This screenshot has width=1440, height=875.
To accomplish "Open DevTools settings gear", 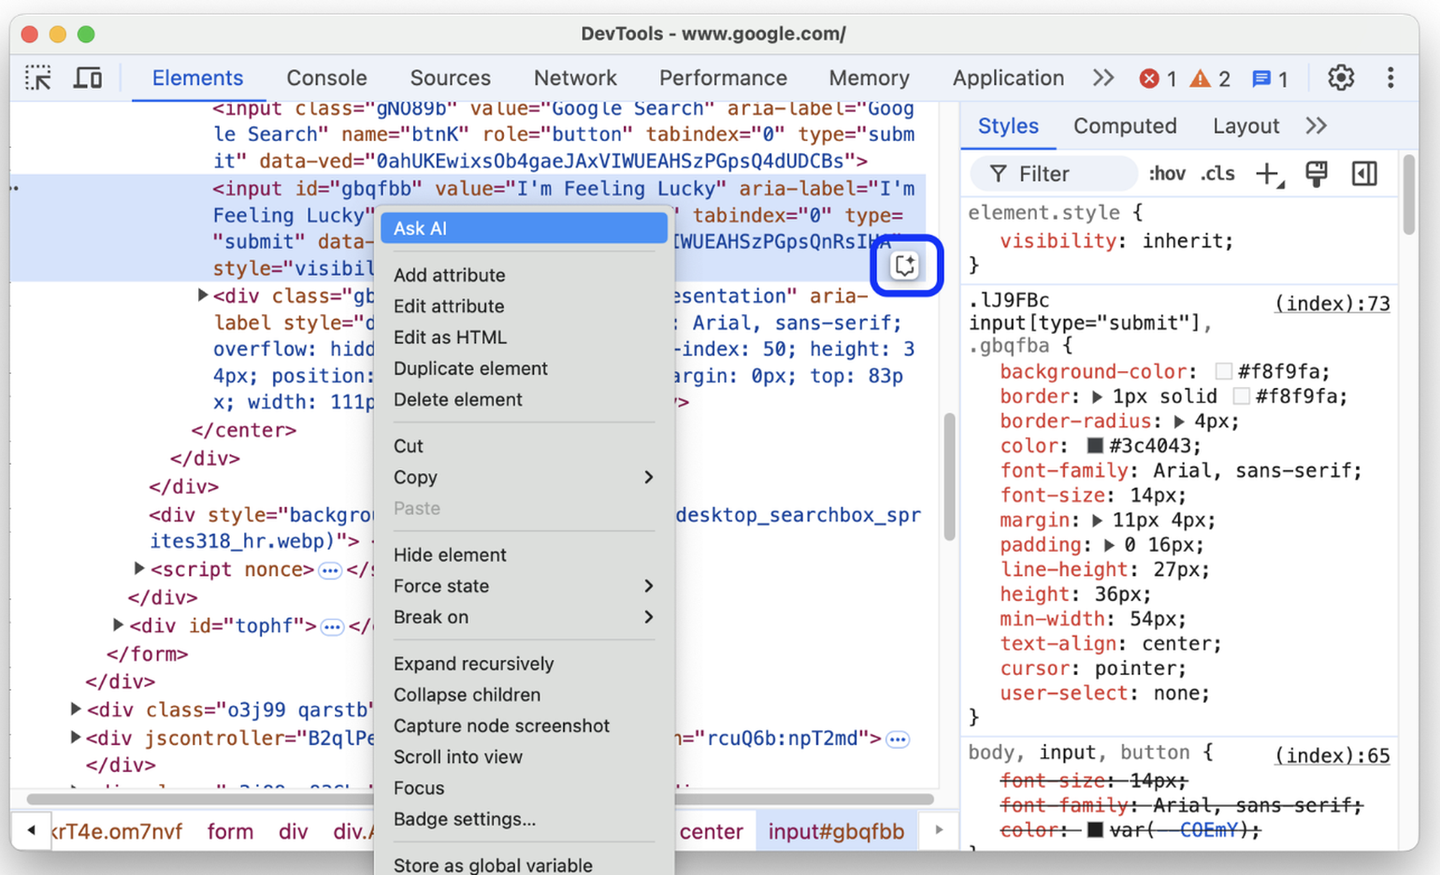I will pos(1340,78).
